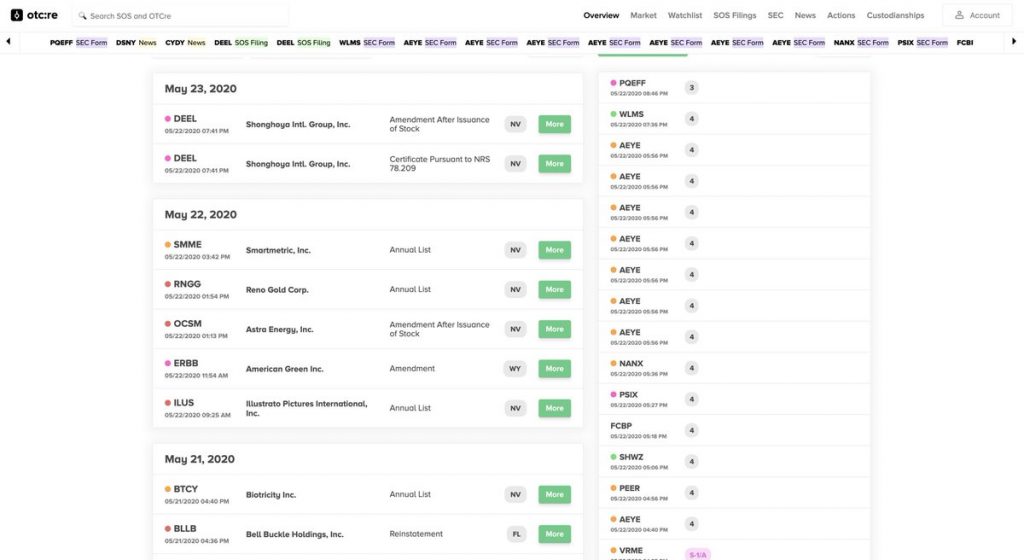Click NV state badge in SMME row
1024x560 pixels.
515,250
